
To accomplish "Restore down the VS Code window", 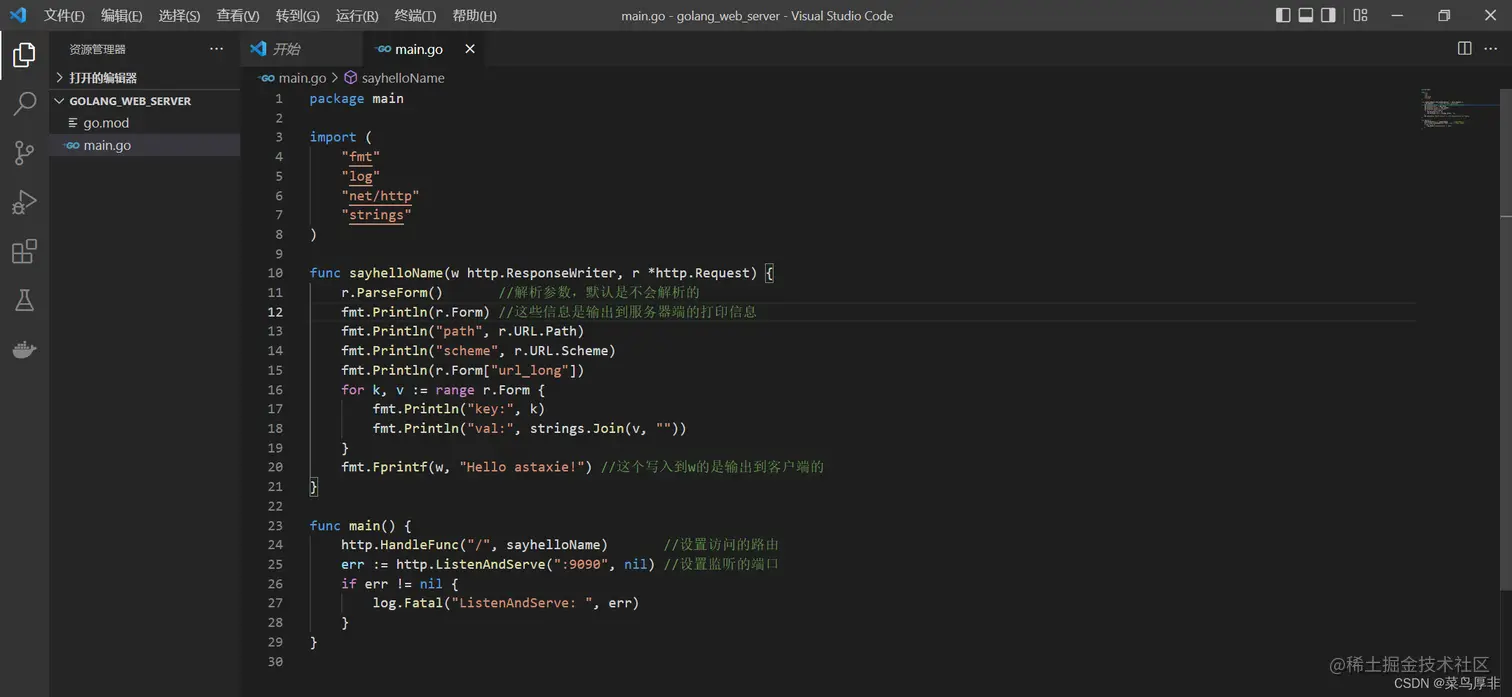I will 1444,15.
